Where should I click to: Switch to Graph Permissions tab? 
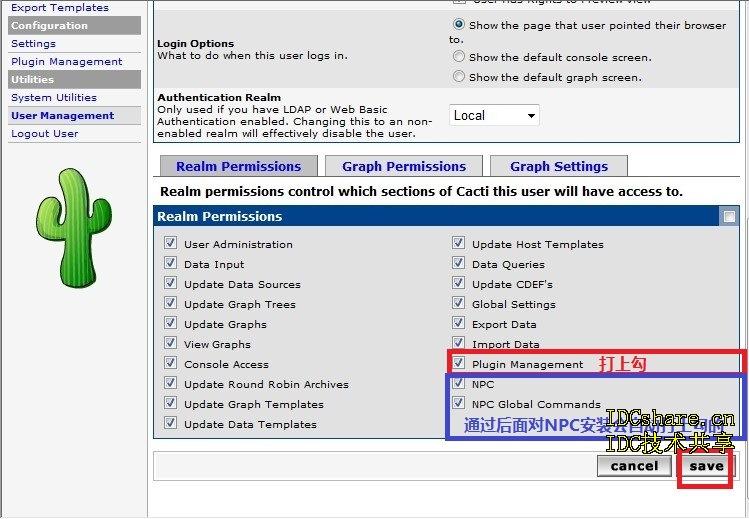pos(404,166)
